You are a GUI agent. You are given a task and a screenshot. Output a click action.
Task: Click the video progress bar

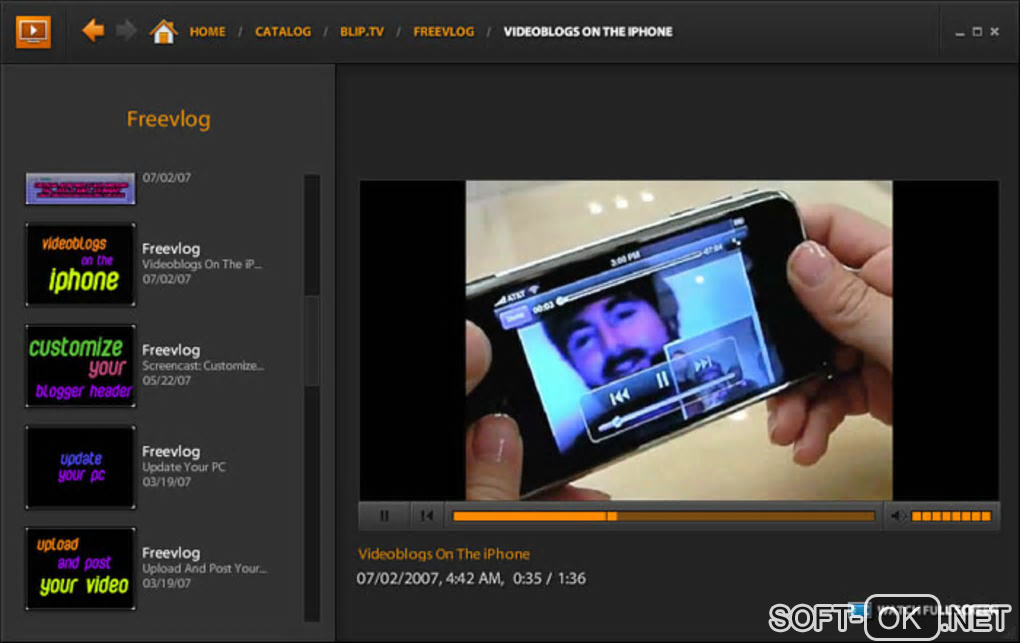664,516
